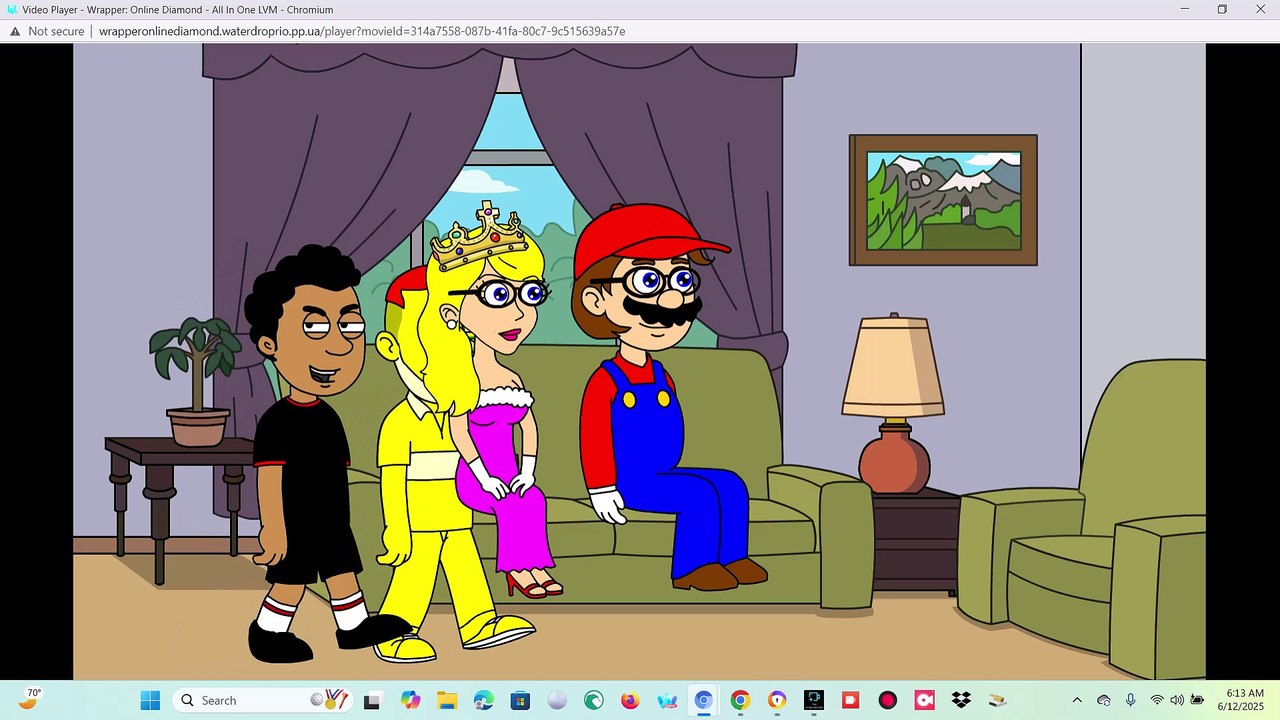
Task: Open the browser icon with a padlock on taskbar
Action: [x=777, y=700]
